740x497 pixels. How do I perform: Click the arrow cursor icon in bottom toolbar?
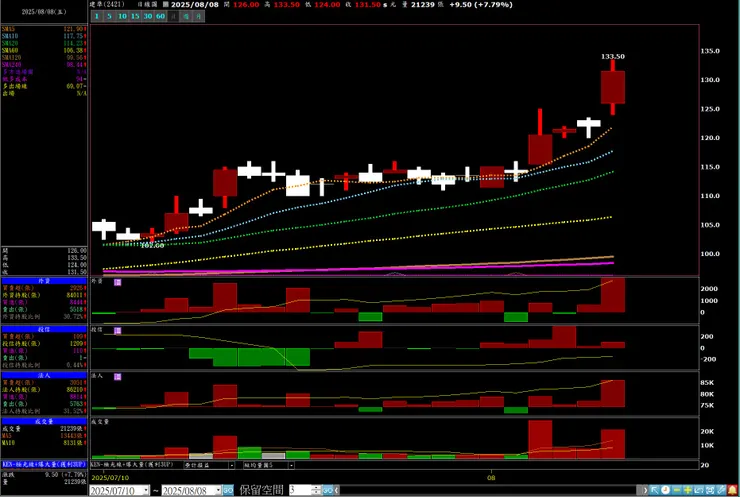(x=654, y=490)
